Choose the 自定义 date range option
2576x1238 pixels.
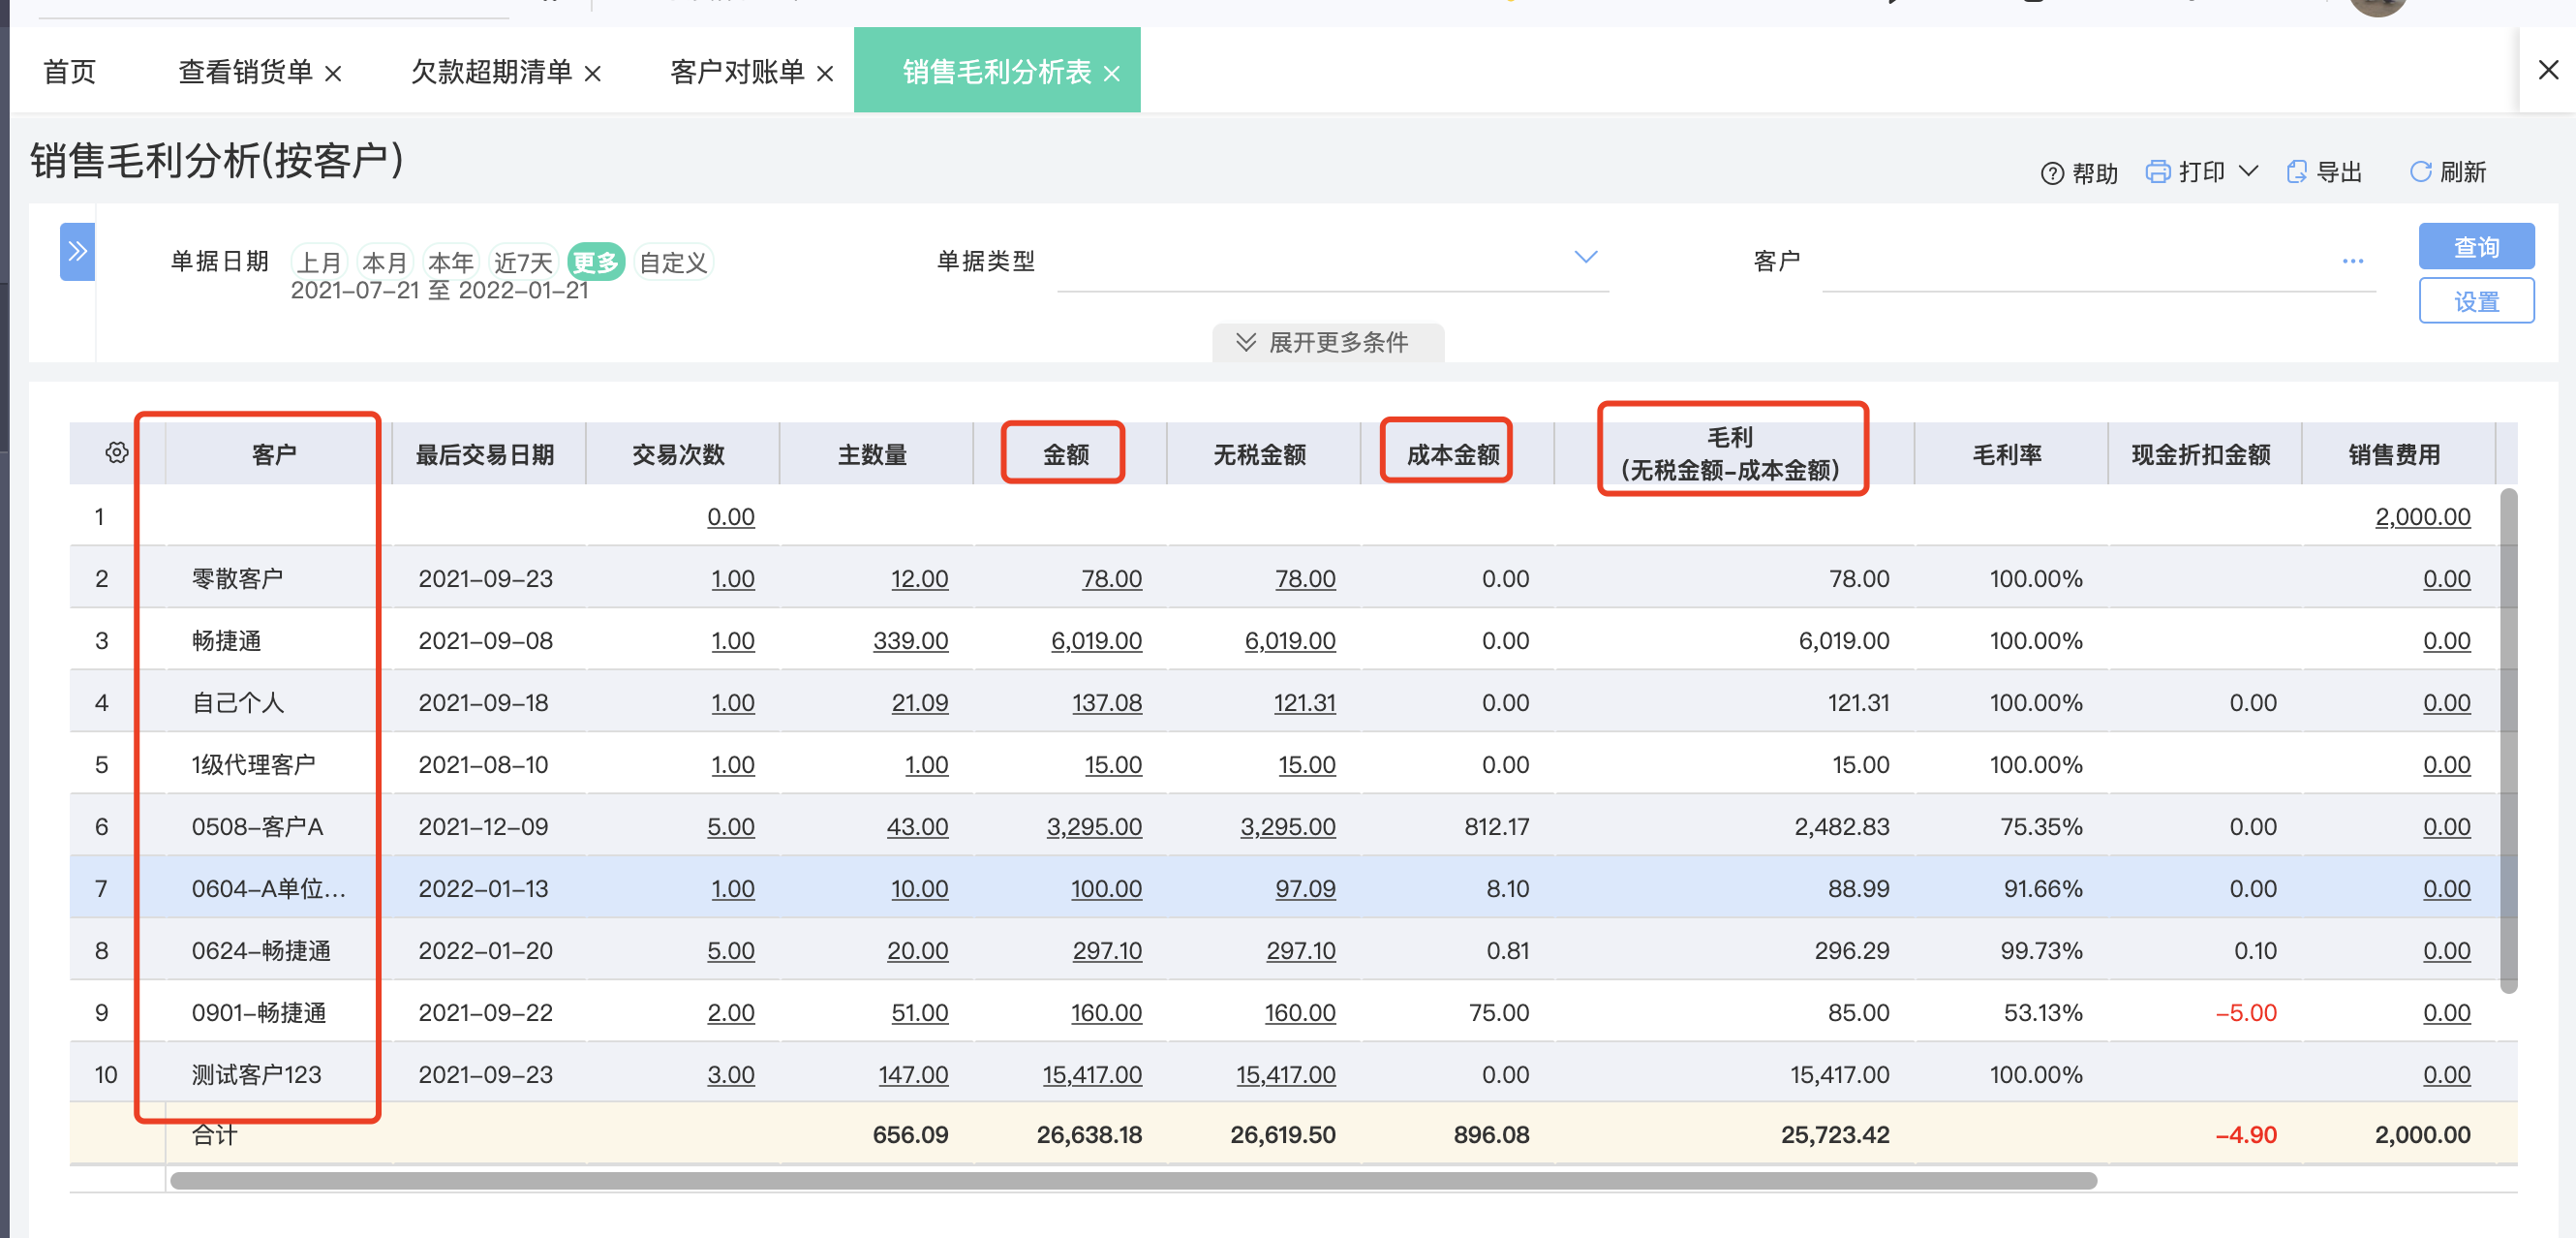[674, 262]
